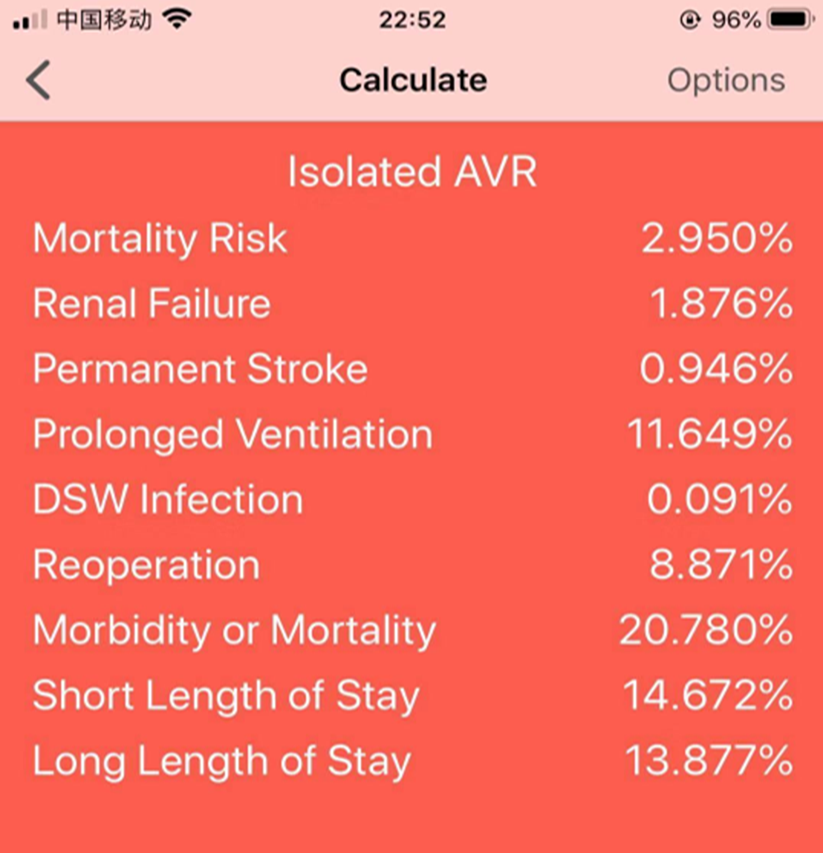Select Morbidity or Mortality row
Viewport: 823px width, 853px height.
point(412,630)
